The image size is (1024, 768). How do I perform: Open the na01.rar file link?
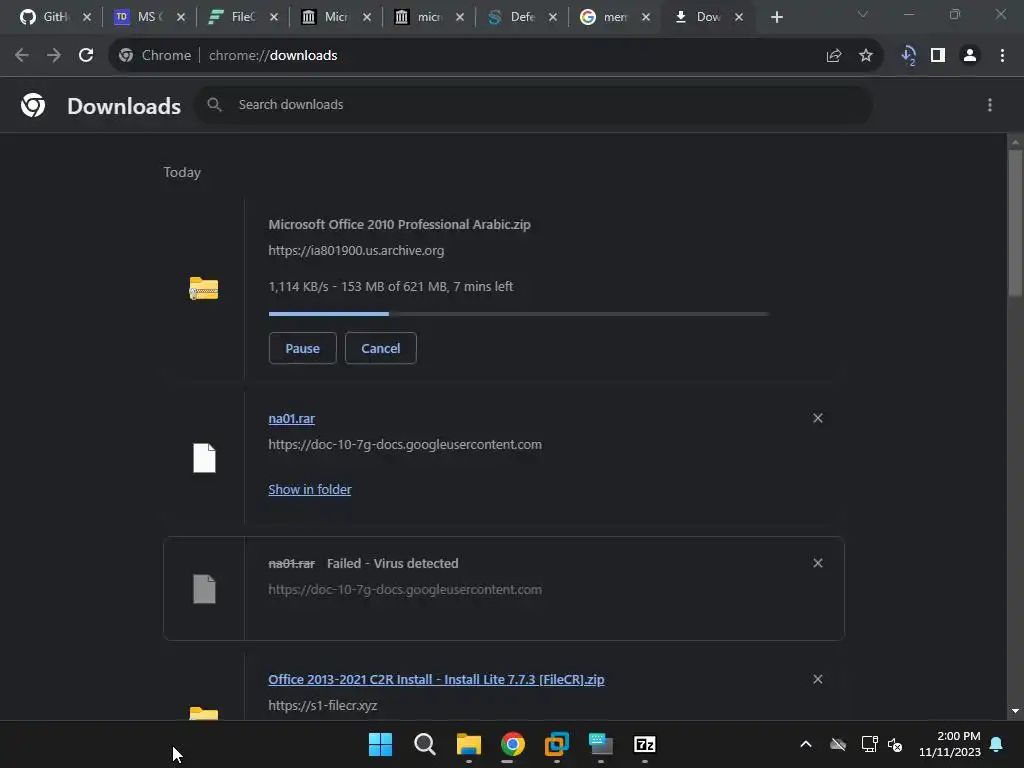291,419
